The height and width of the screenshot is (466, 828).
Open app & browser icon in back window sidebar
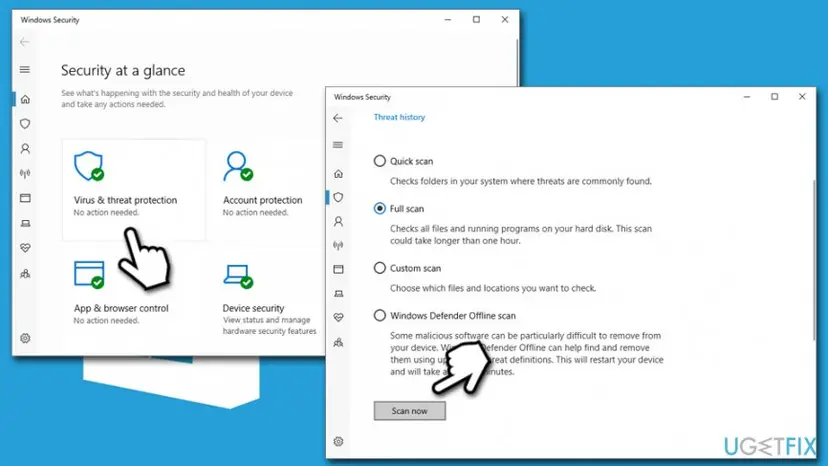point(25,198)
